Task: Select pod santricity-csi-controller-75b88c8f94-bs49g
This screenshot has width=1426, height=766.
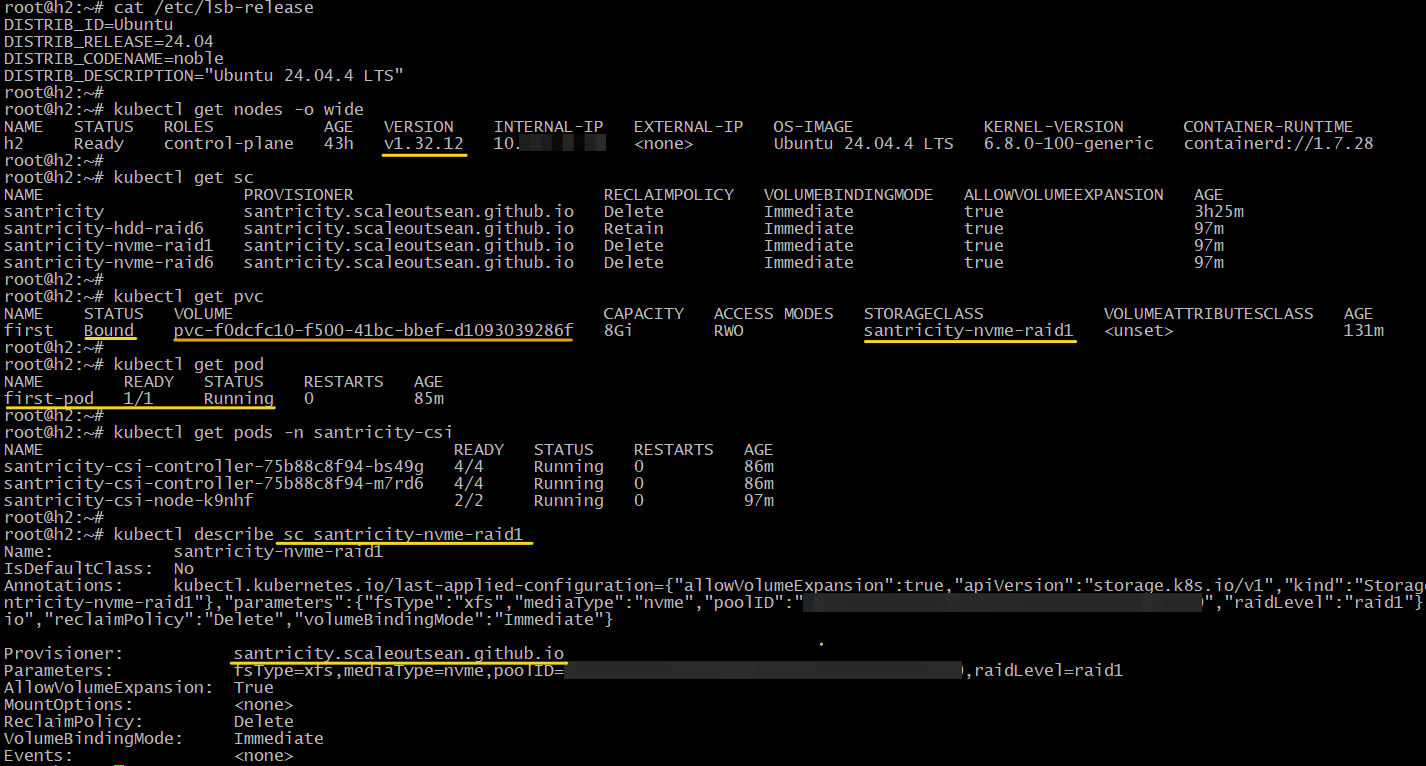Action: pyautogui.click(x=214, y=467)
